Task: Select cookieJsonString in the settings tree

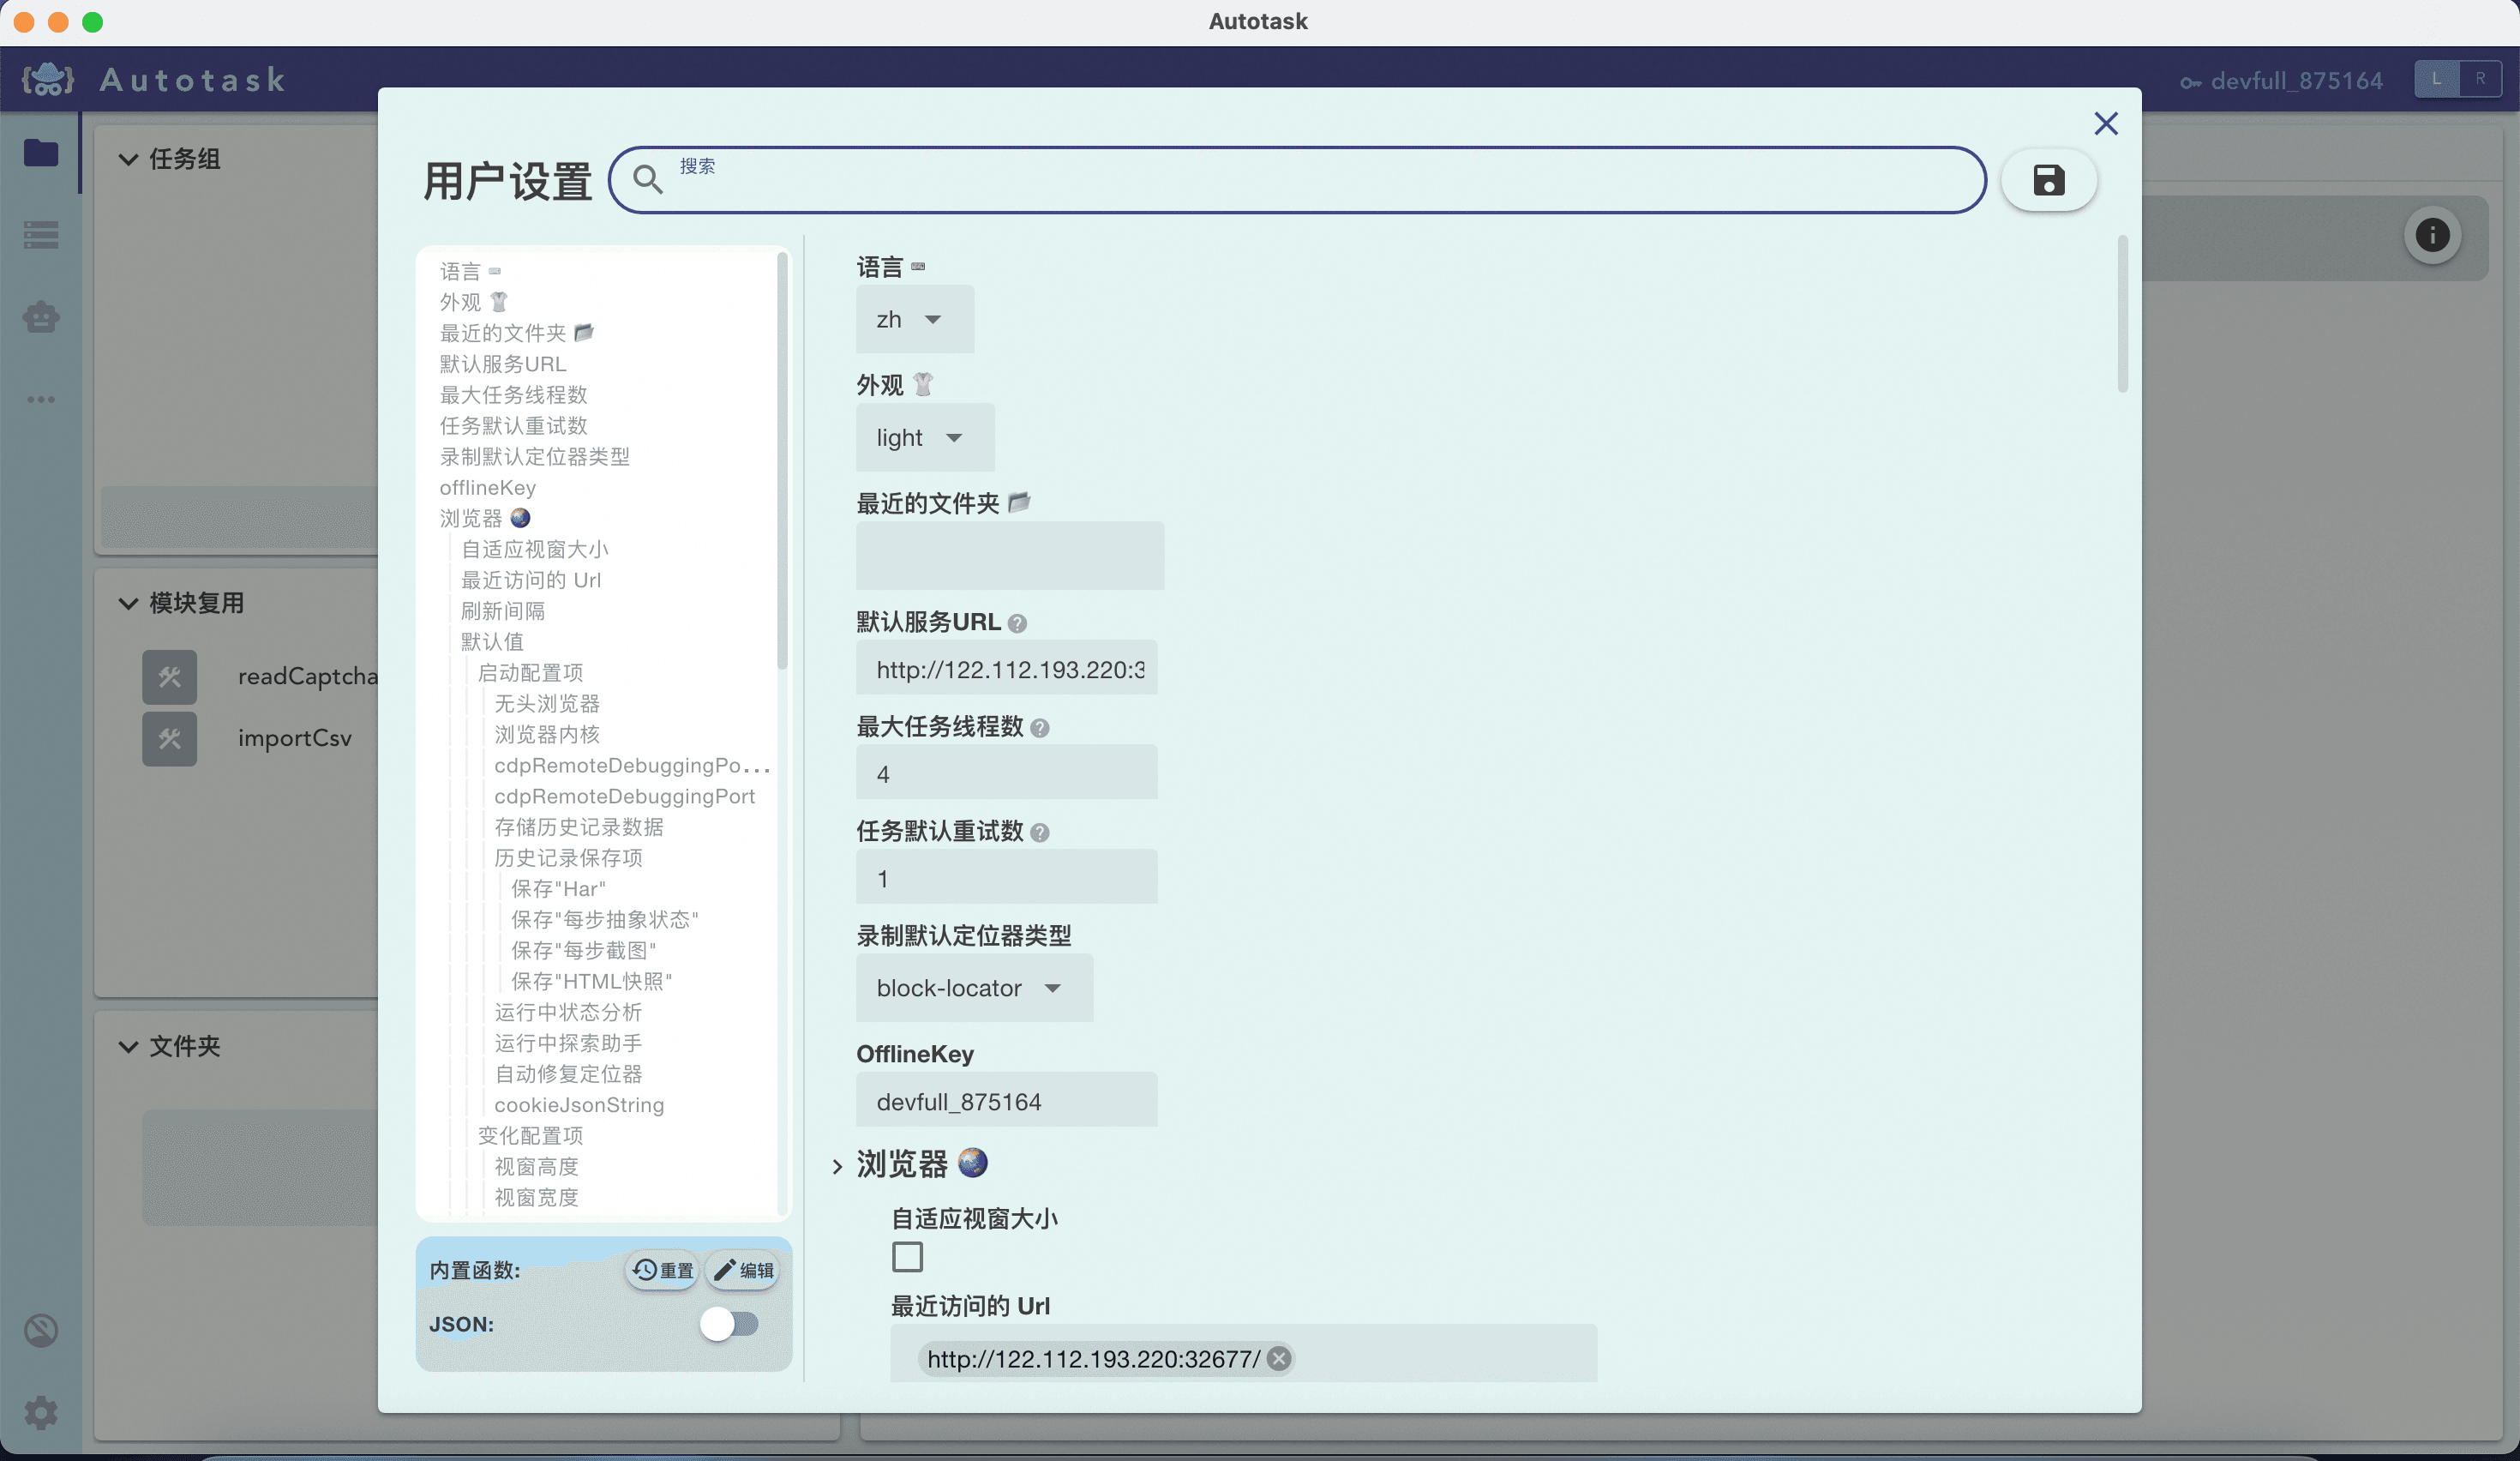Action: click(x=579, y=1104)
